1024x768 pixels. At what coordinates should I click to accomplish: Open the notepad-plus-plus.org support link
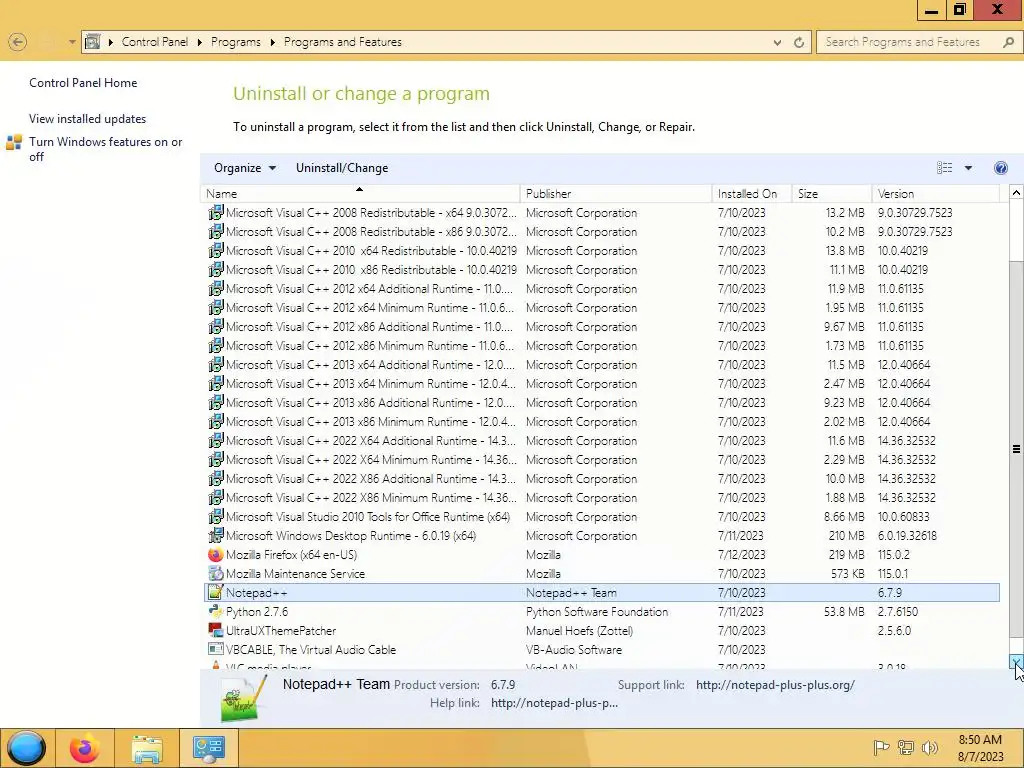click(x=775, y=685)
